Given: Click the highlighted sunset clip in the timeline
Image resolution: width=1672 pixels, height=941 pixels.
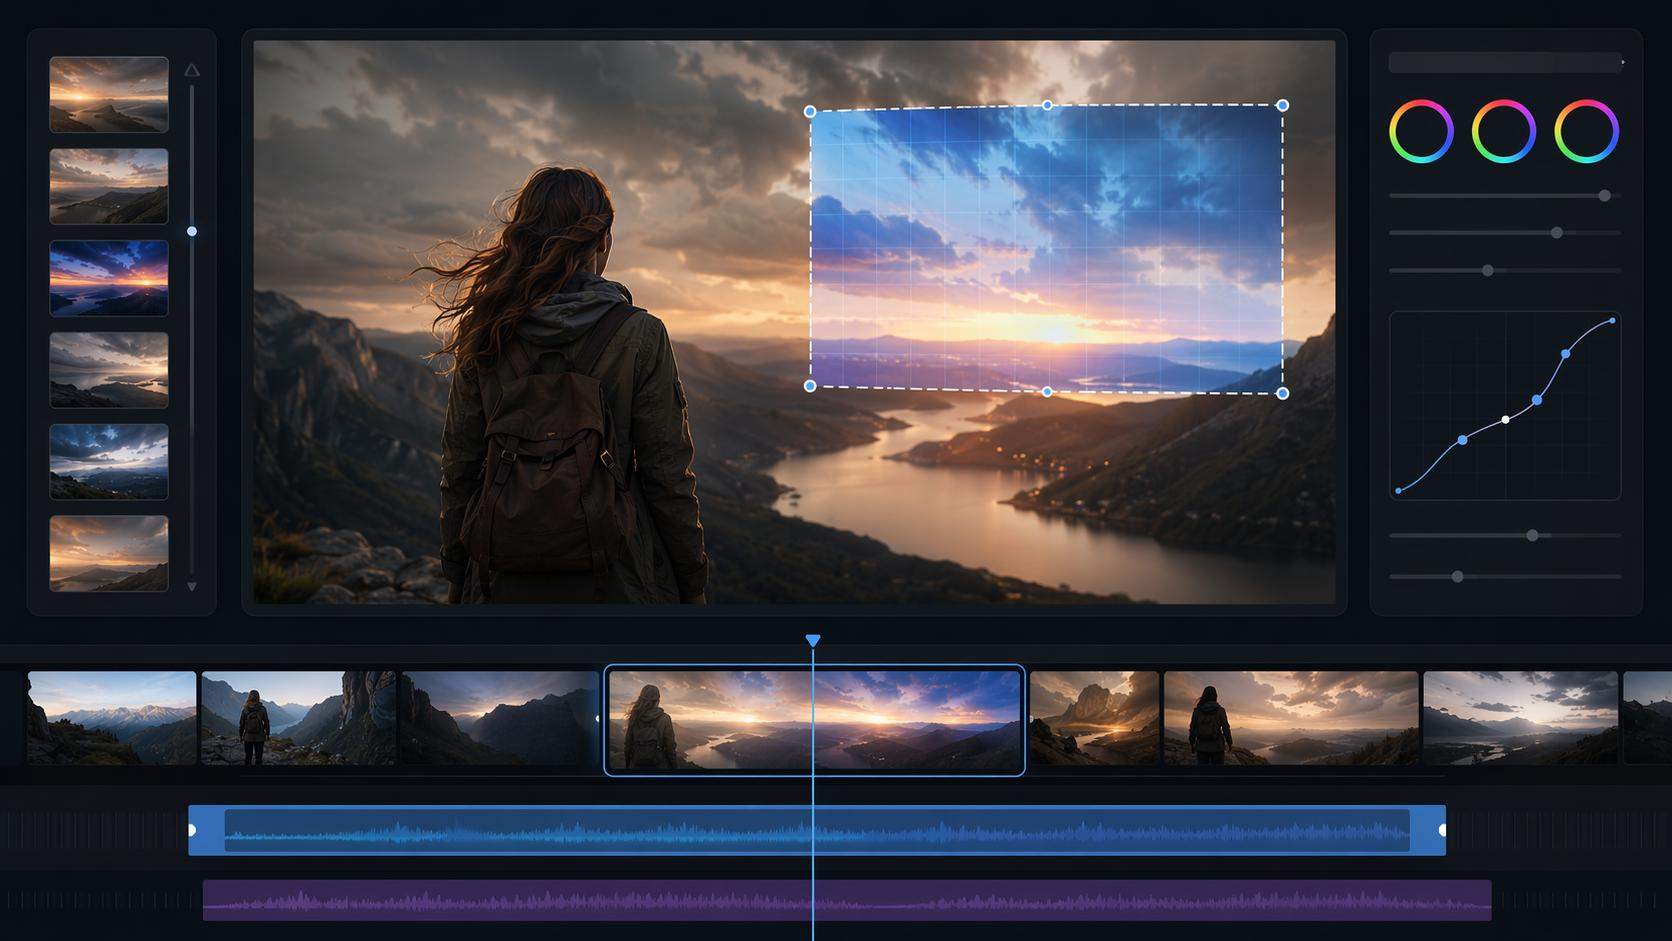Looking at the screenshot, I should click(815, 720).
